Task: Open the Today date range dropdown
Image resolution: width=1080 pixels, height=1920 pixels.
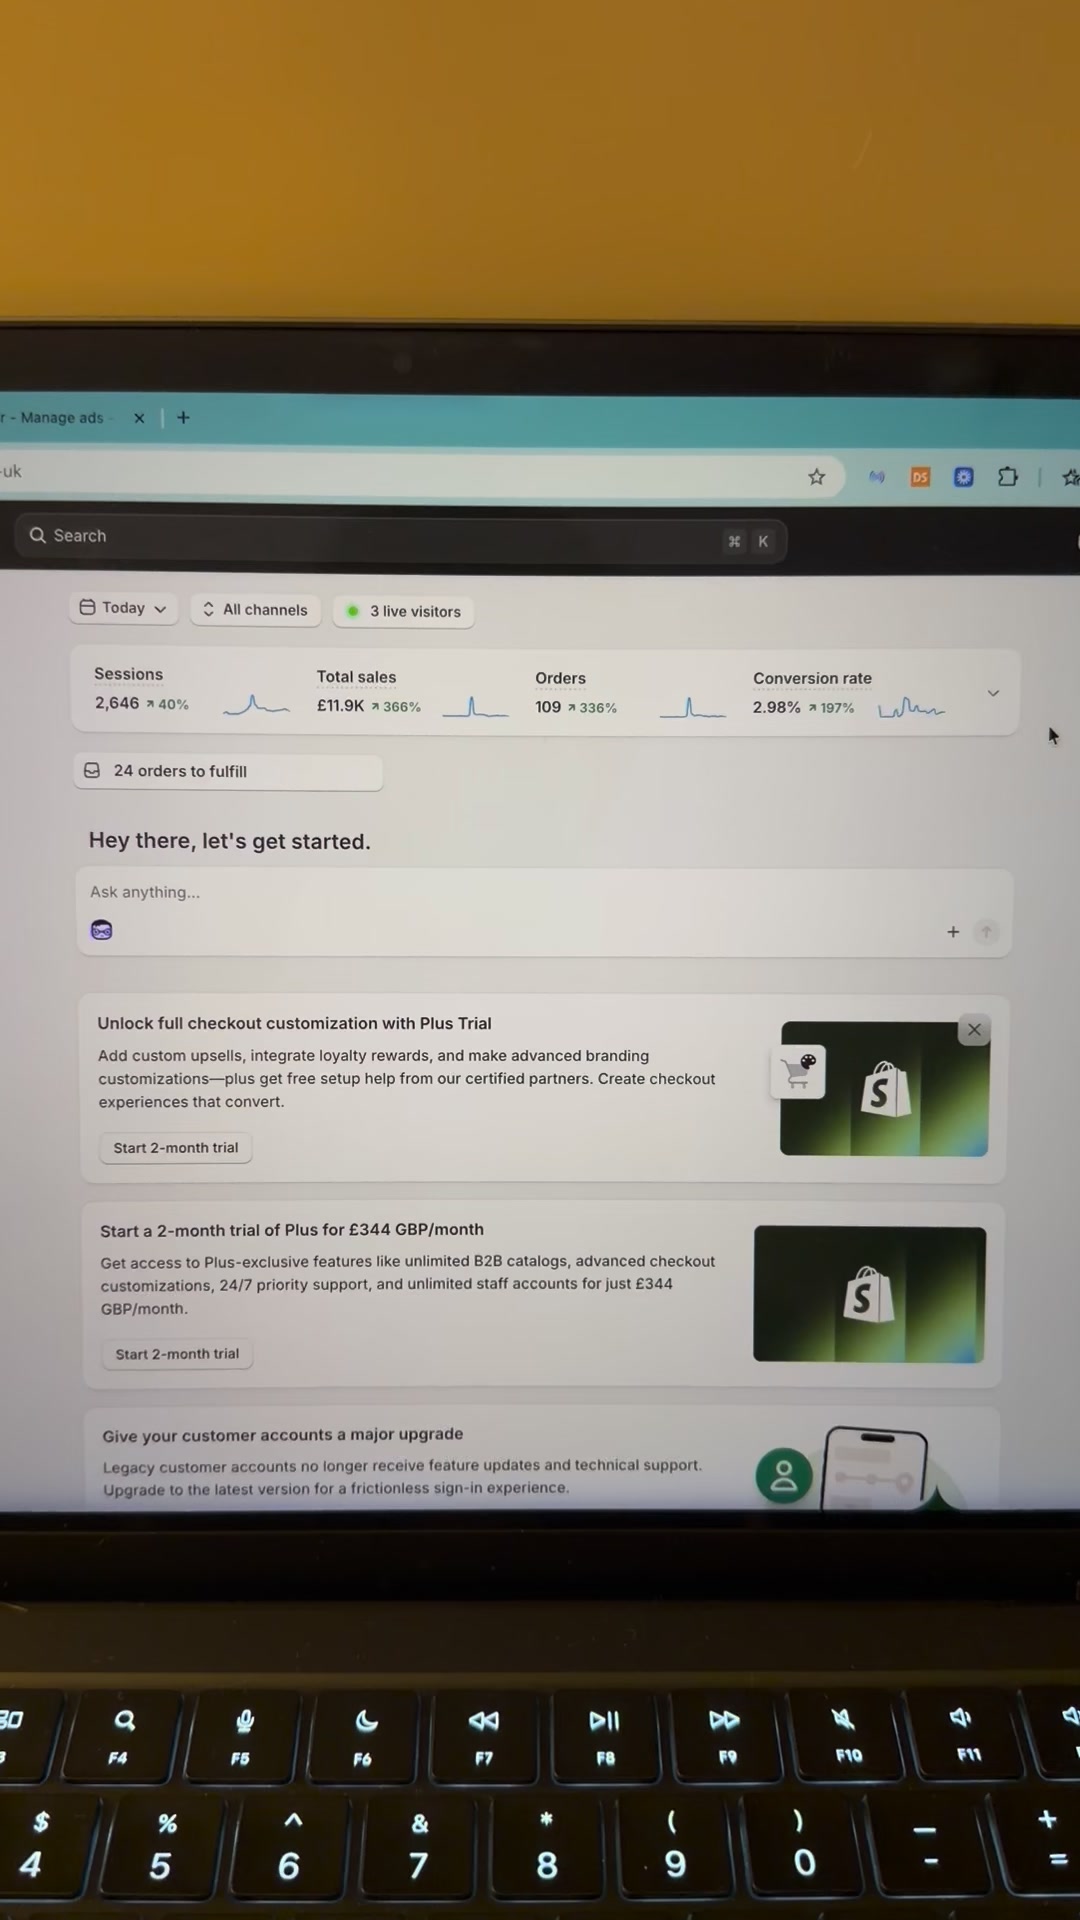Action: [x=123, y=608]
